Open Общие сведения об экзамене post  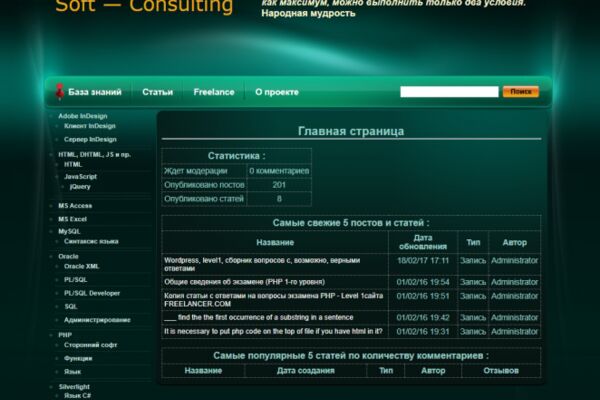click(x=245, y=282)
